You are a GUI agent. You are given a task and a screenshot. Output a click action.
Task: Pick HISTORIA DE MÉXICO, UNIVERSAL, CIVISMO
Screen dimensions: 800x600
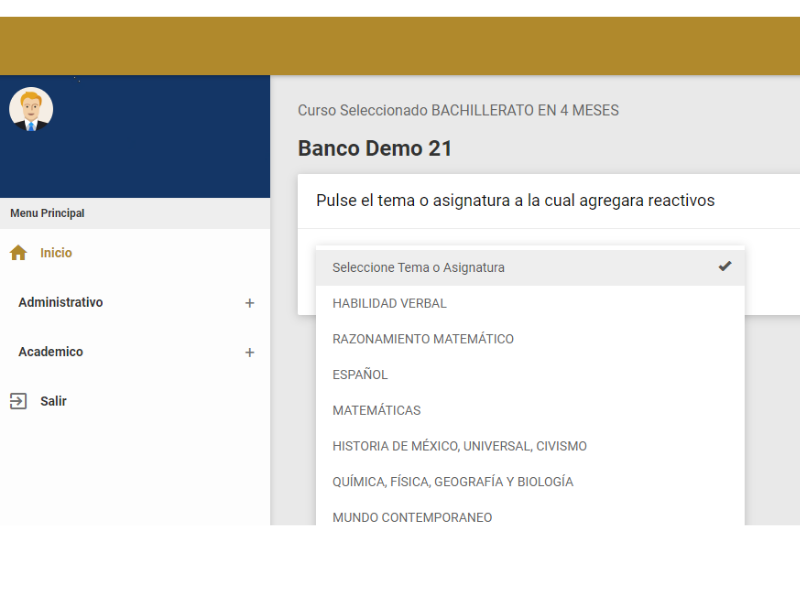(459, 446)
